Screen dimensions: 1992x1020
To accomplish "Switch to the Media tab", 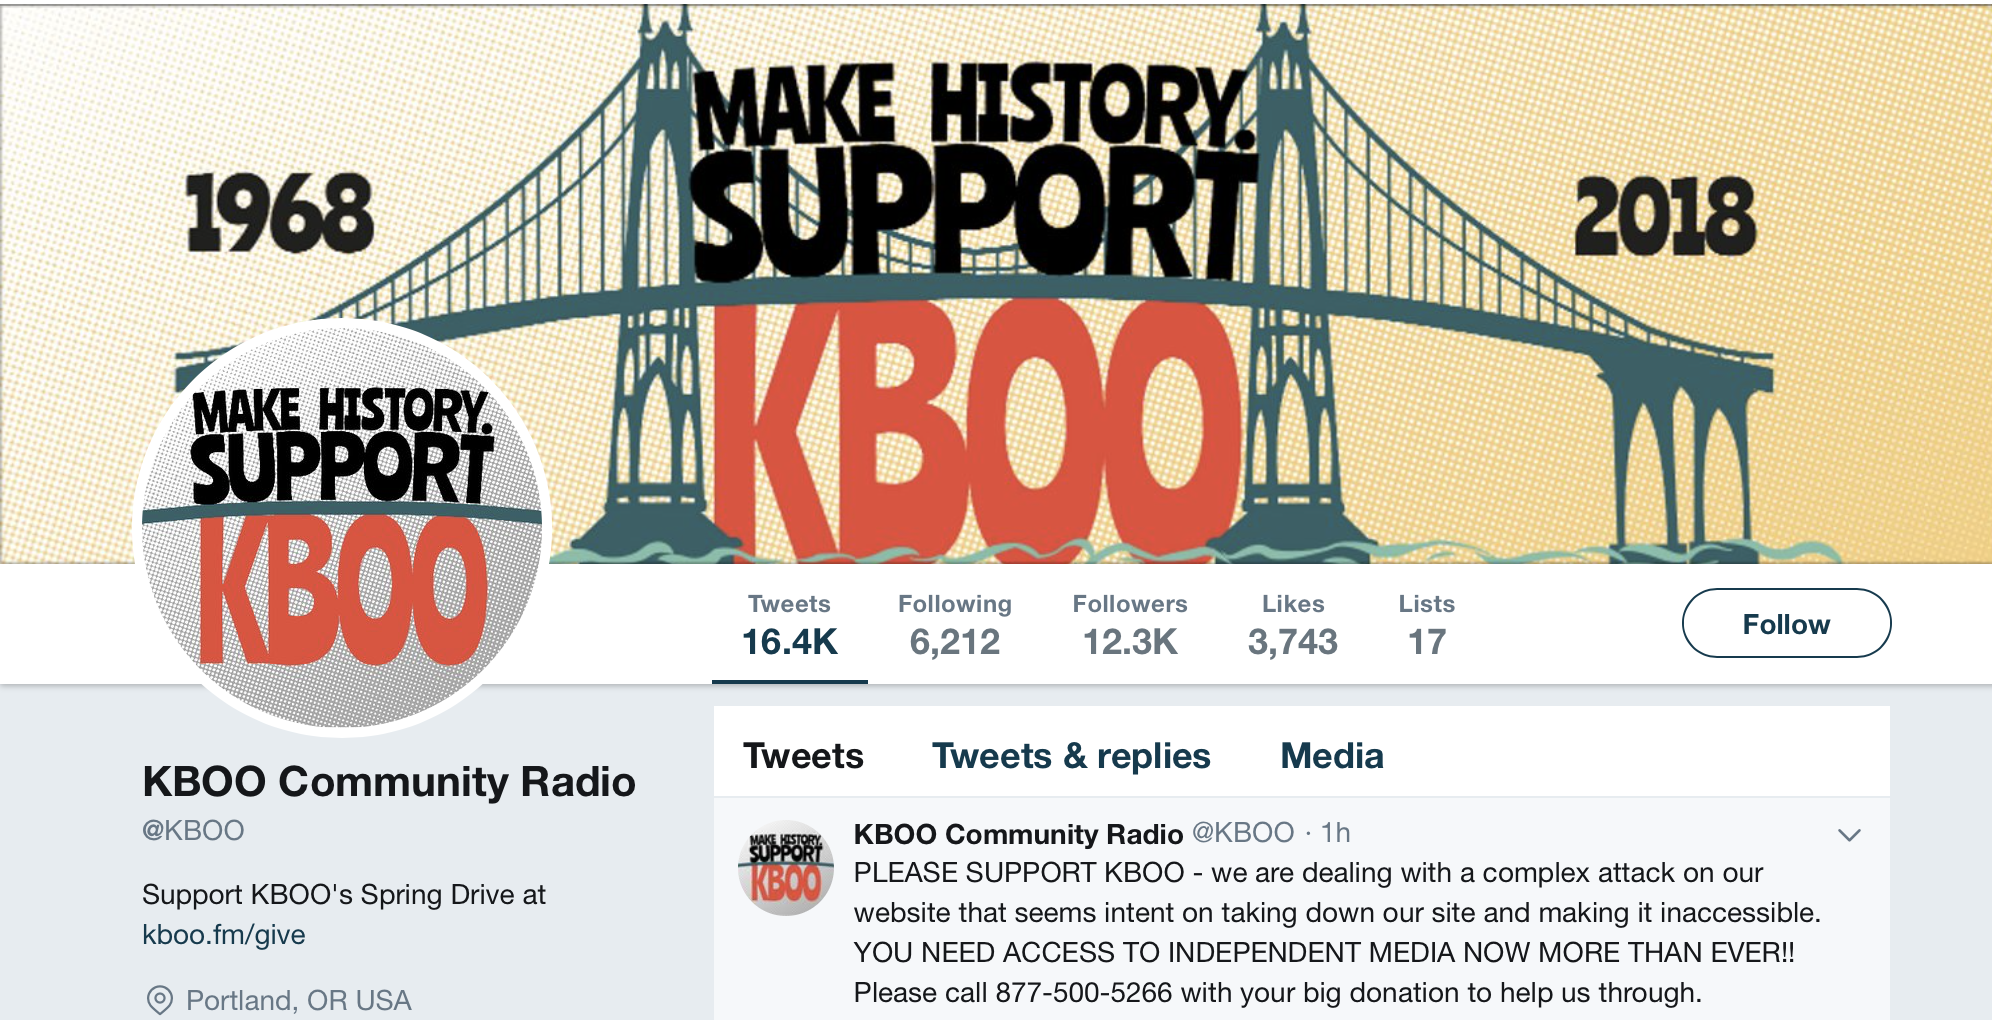I will [x=1332, y=756].
